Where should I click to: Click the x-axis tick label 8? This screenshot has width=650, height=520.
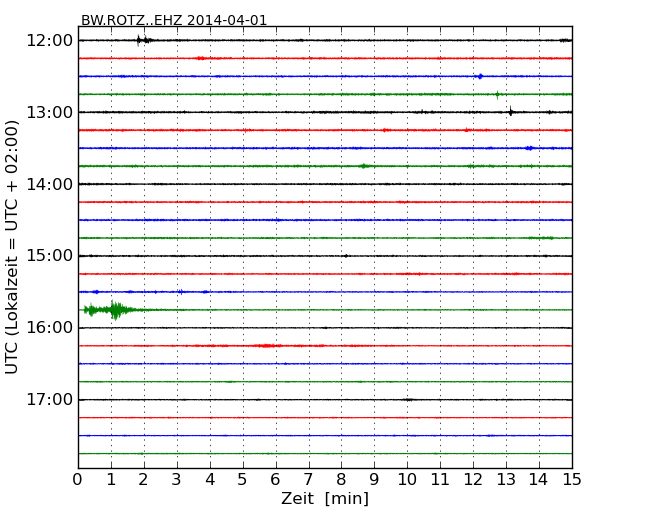pyautogui.click(x=341, y=480)
